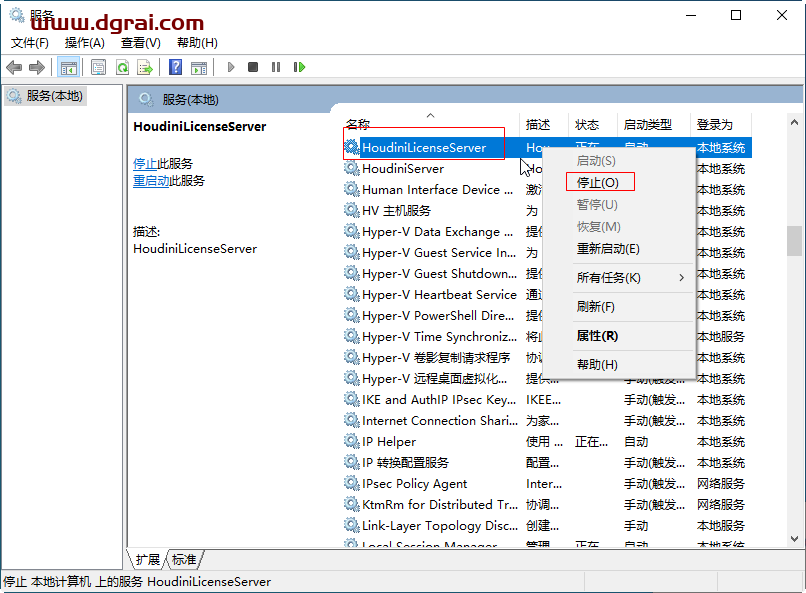Click the gear icon beside HoudiniServer
806x593 pixels.
tap(352, 168)
